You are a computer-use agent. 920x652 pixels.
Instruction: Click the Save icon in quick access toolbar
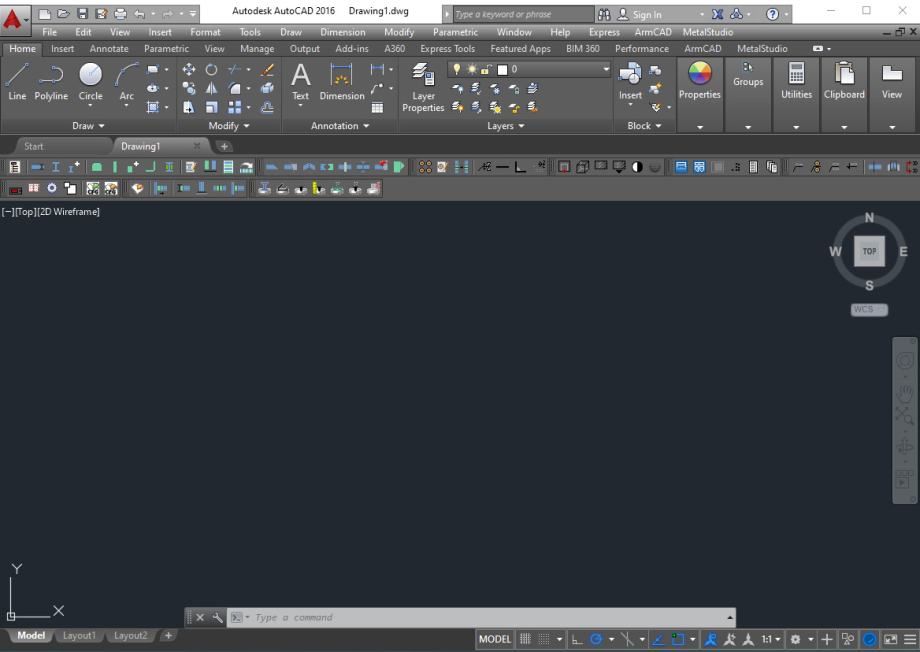[x=82, y=13]
